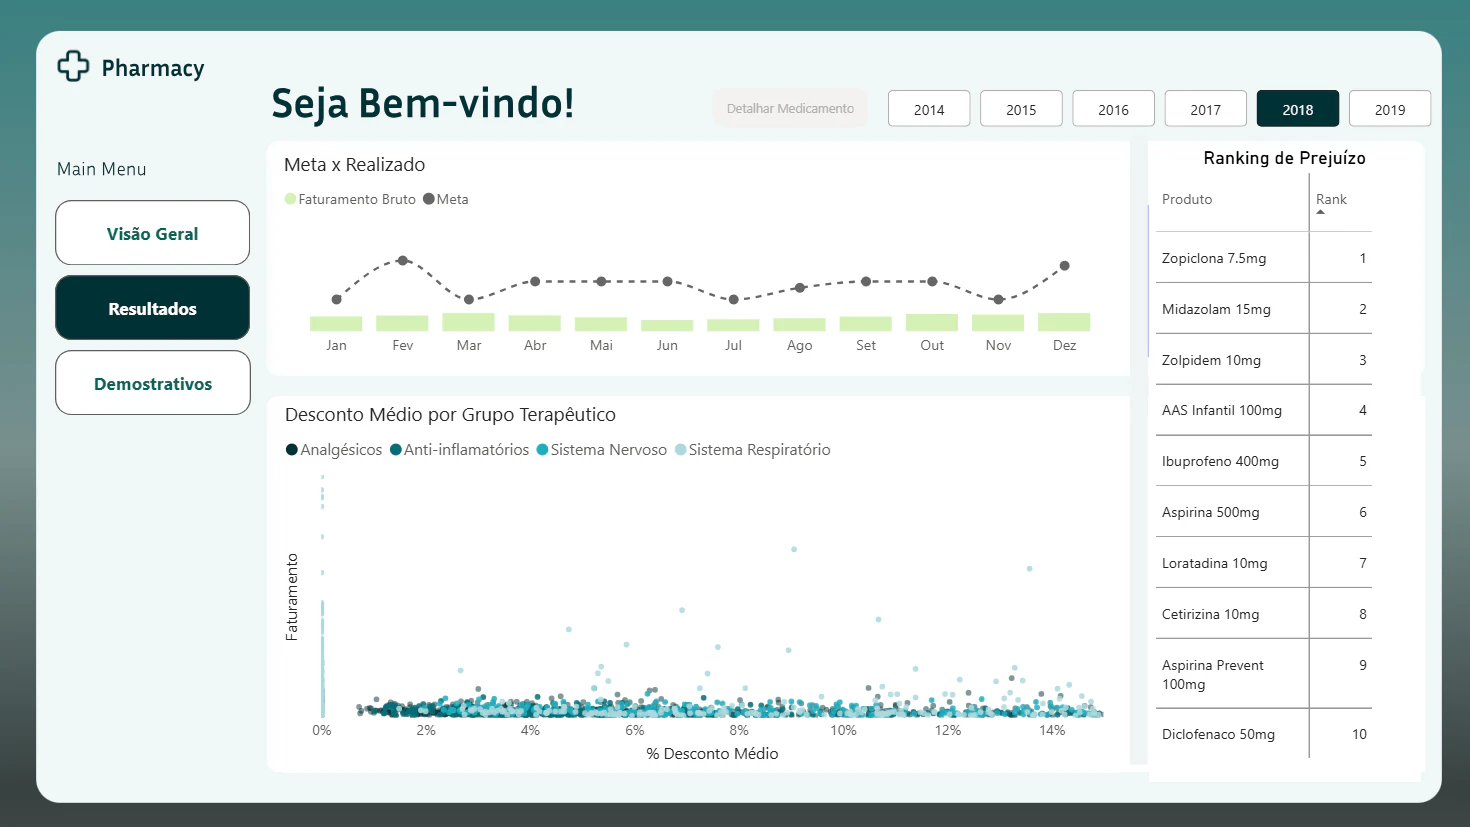Screen dimensions: 1470x827
Task: Click the Abr month axis label
Action: click(x=535, y=345)
